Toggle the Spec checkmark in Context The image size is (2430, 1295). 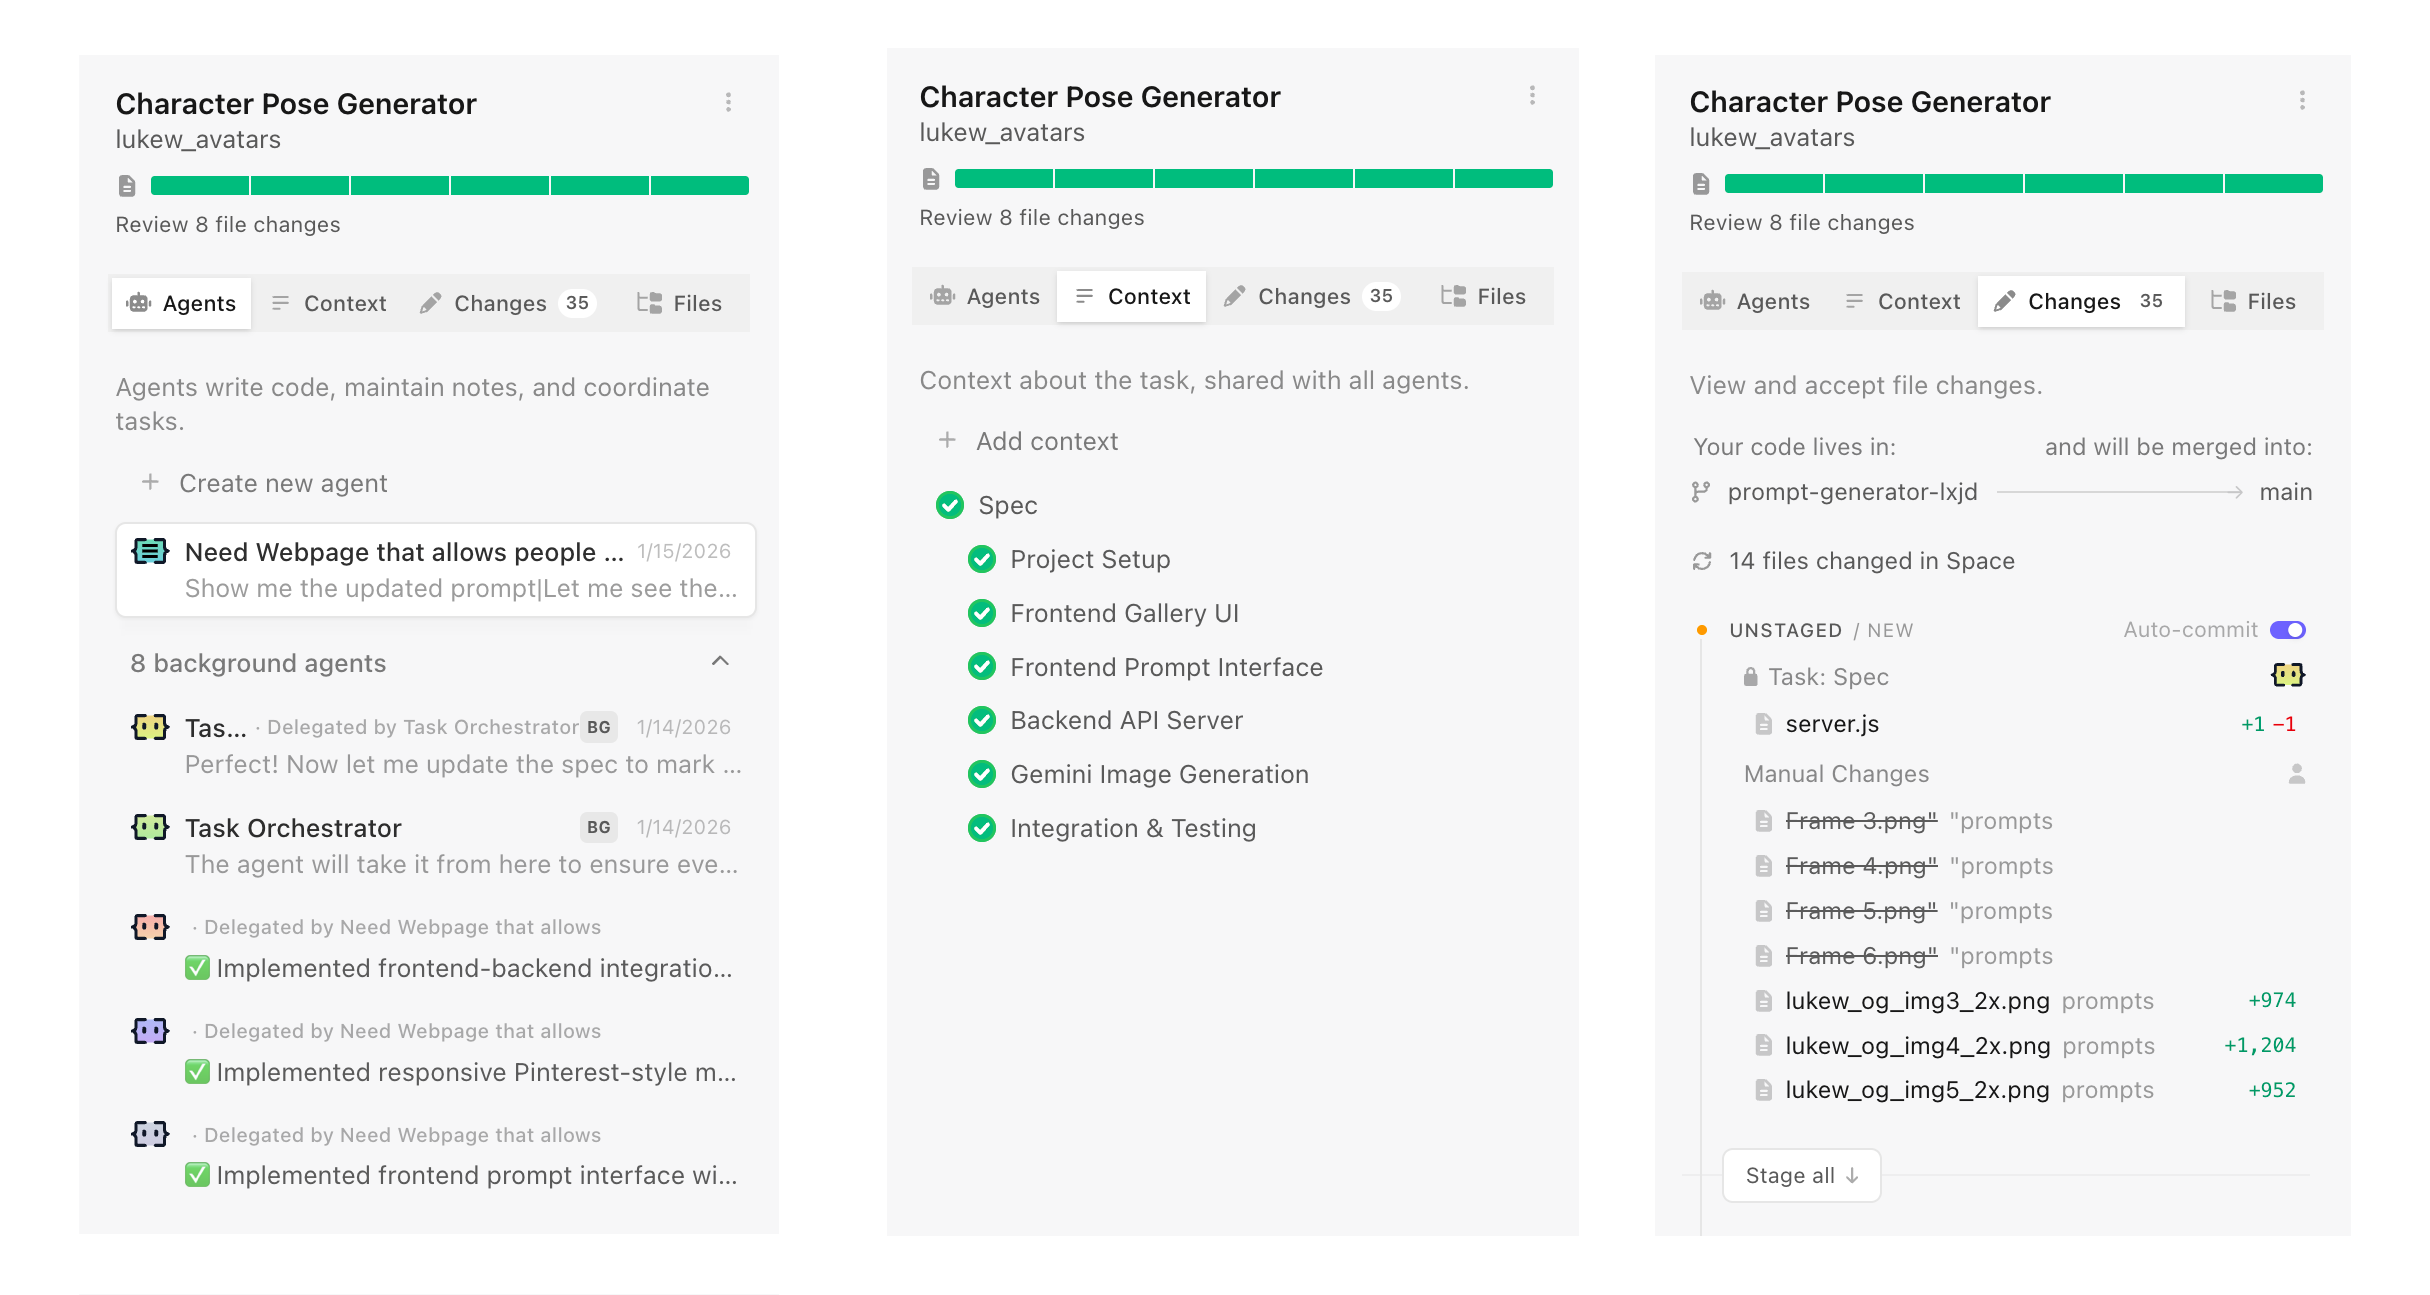[950, 505]
